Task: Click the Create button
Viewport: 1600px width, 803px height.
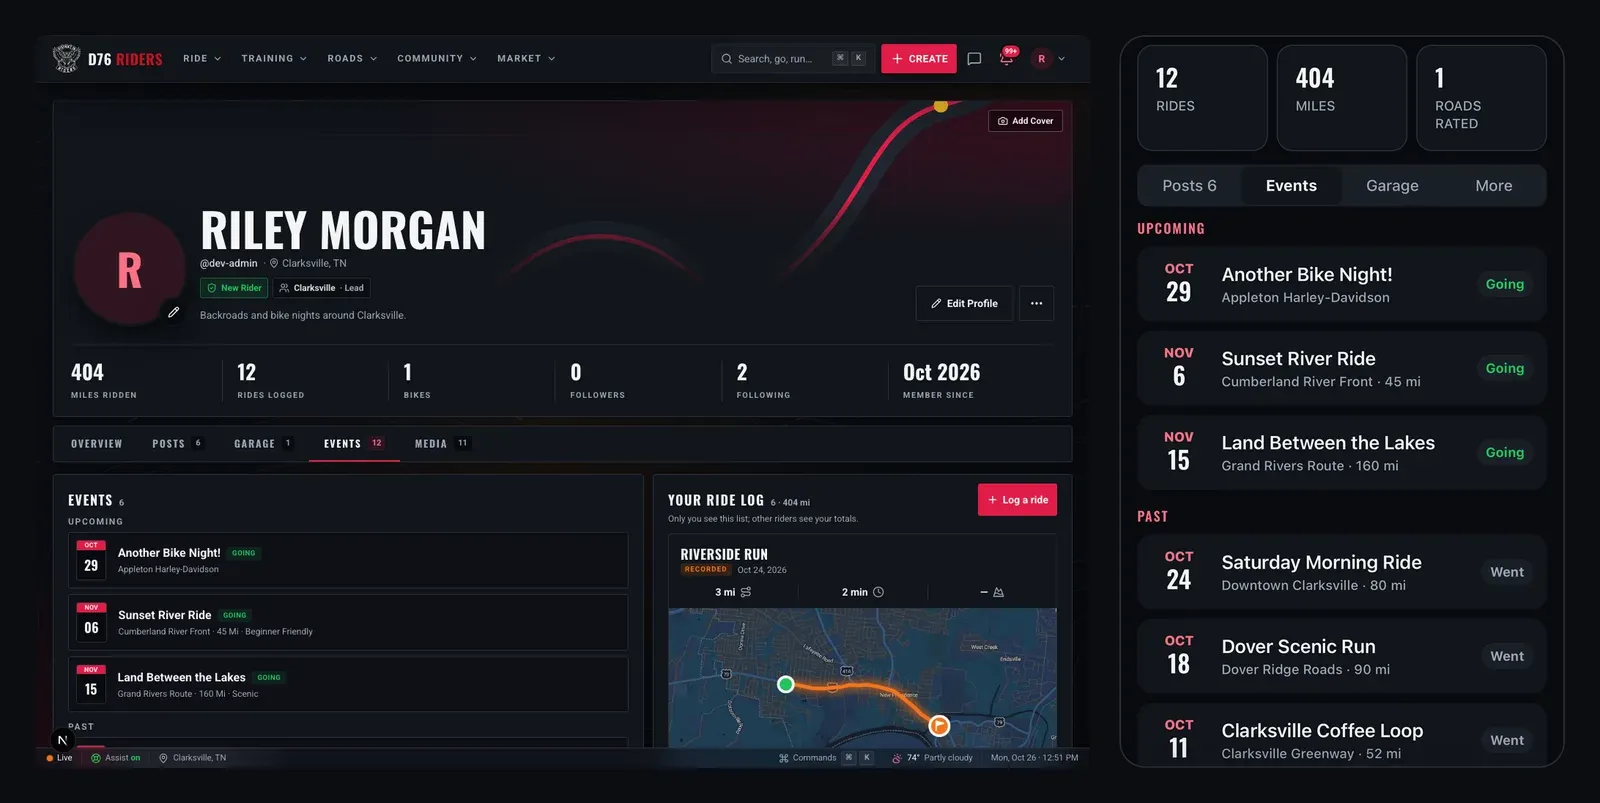Action: [x=919, y=59]
